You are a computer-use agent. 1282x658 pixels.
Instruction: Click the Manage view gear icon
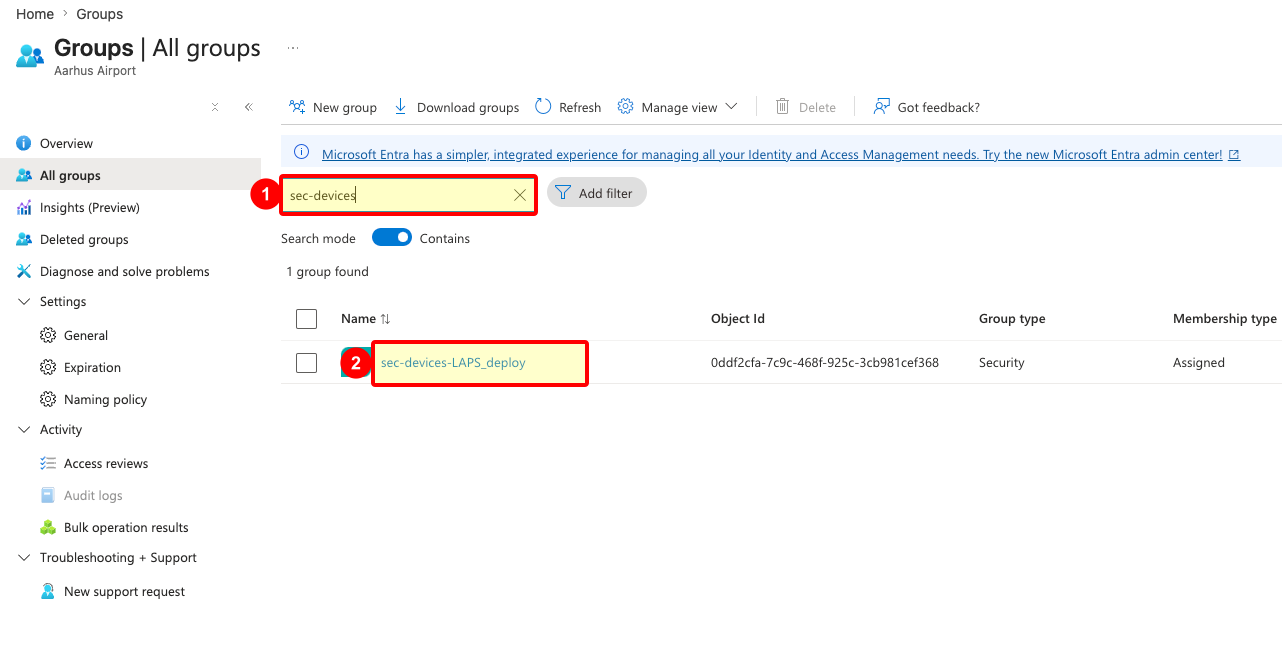point(625,107)
